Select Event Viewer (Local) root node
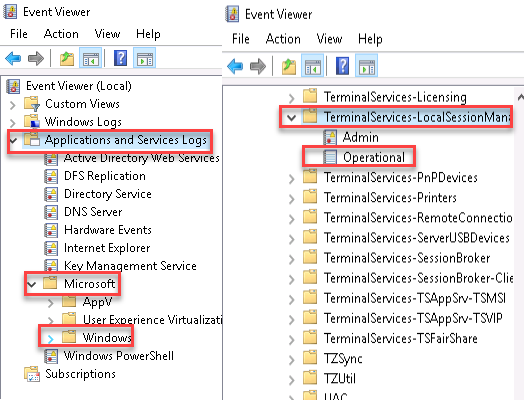524x400 pixels. [x=79, y=86]
